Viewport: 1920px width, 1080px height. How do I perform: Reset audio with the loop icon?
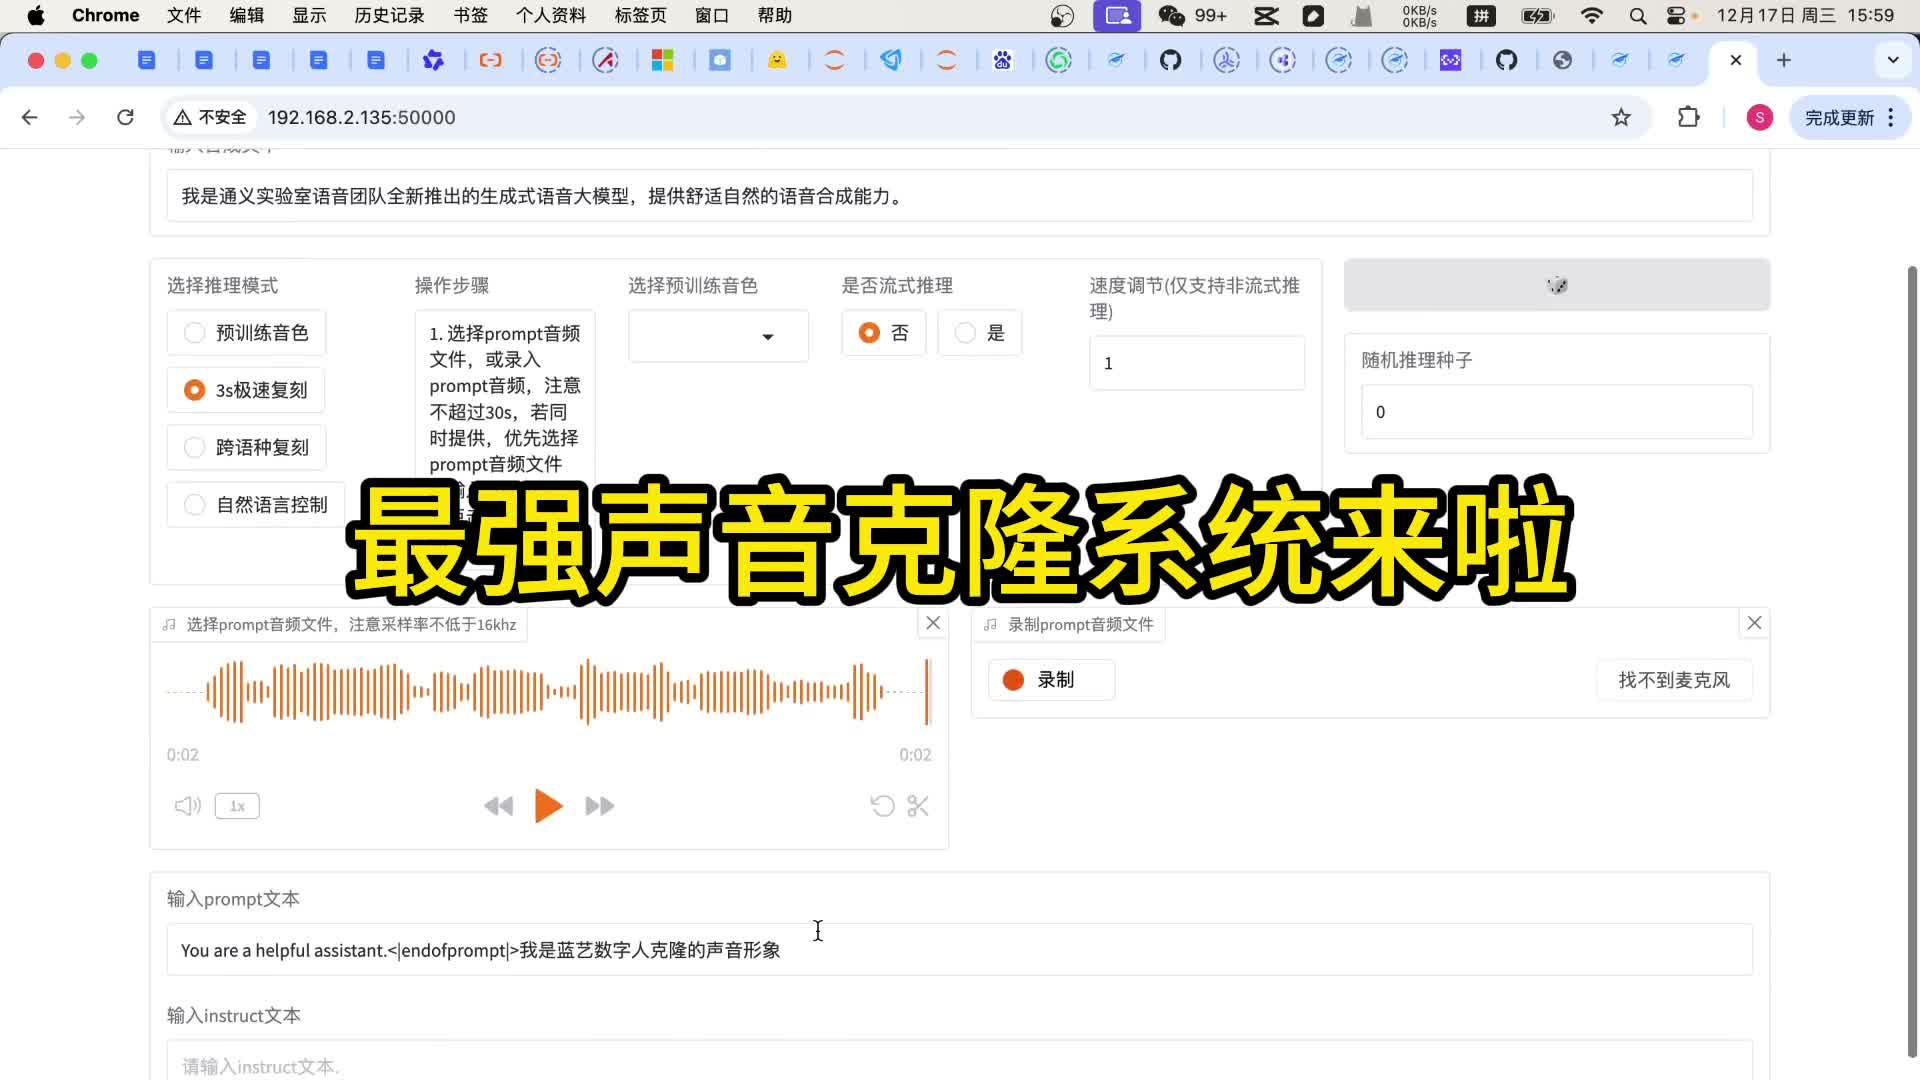(x=881, y=806)
